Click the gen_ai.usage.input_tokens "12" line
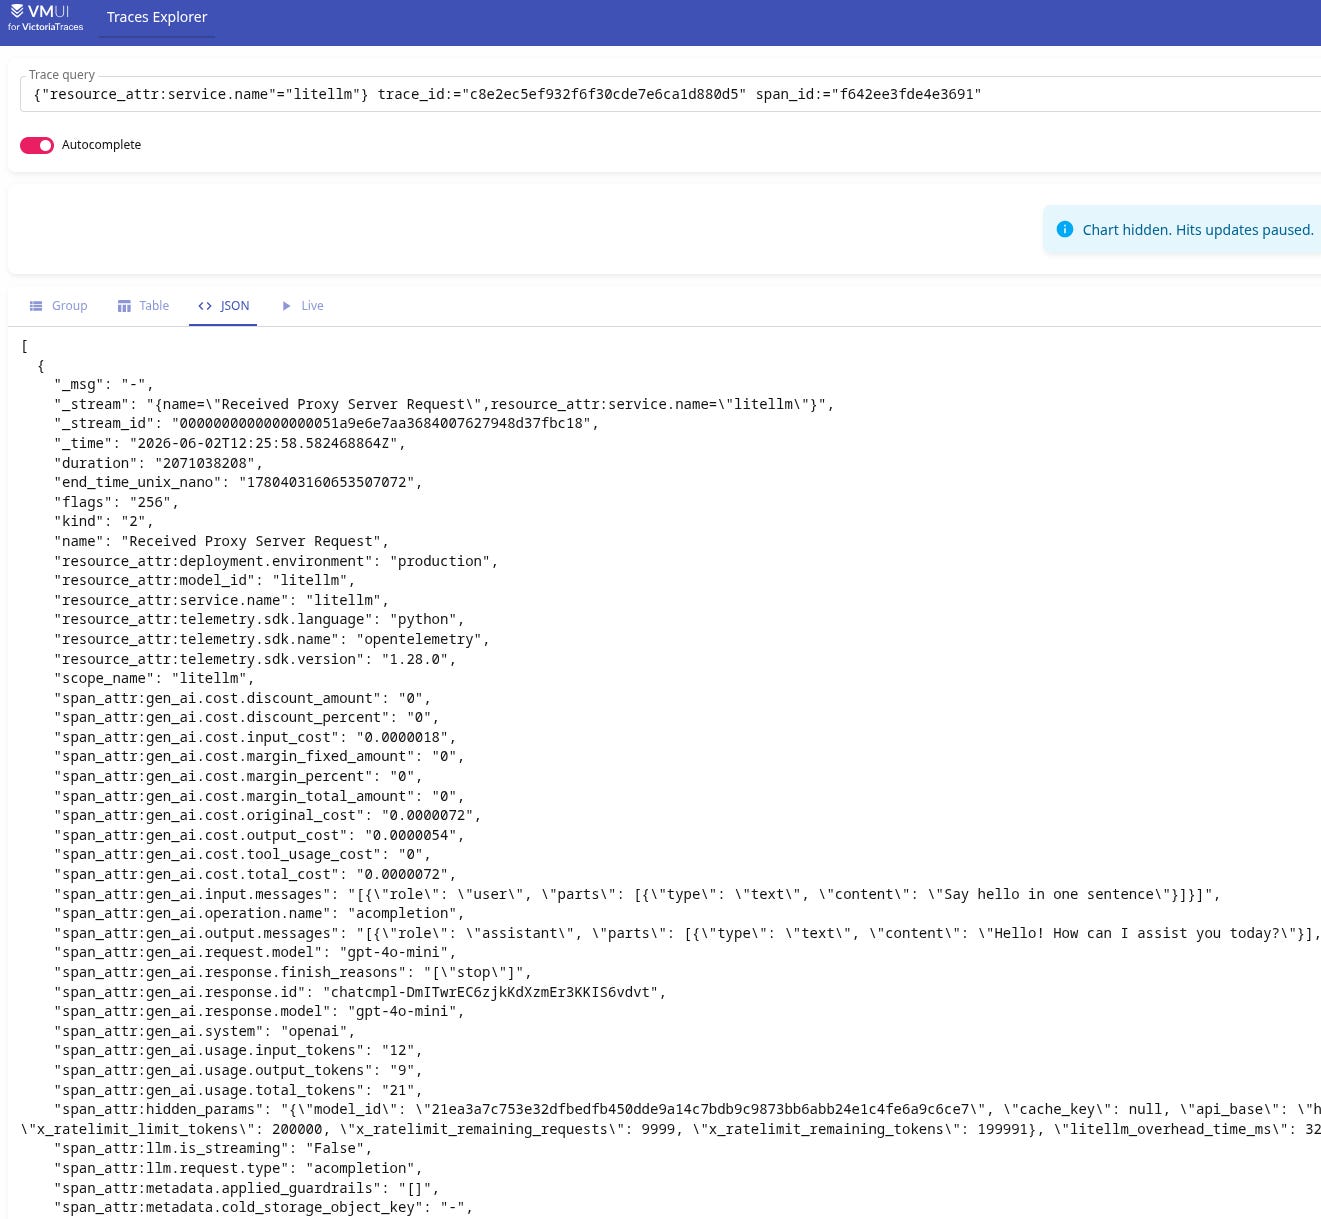This screenshot has height=1219, width=1321. pyautogui.click(x=238, y=1050)
